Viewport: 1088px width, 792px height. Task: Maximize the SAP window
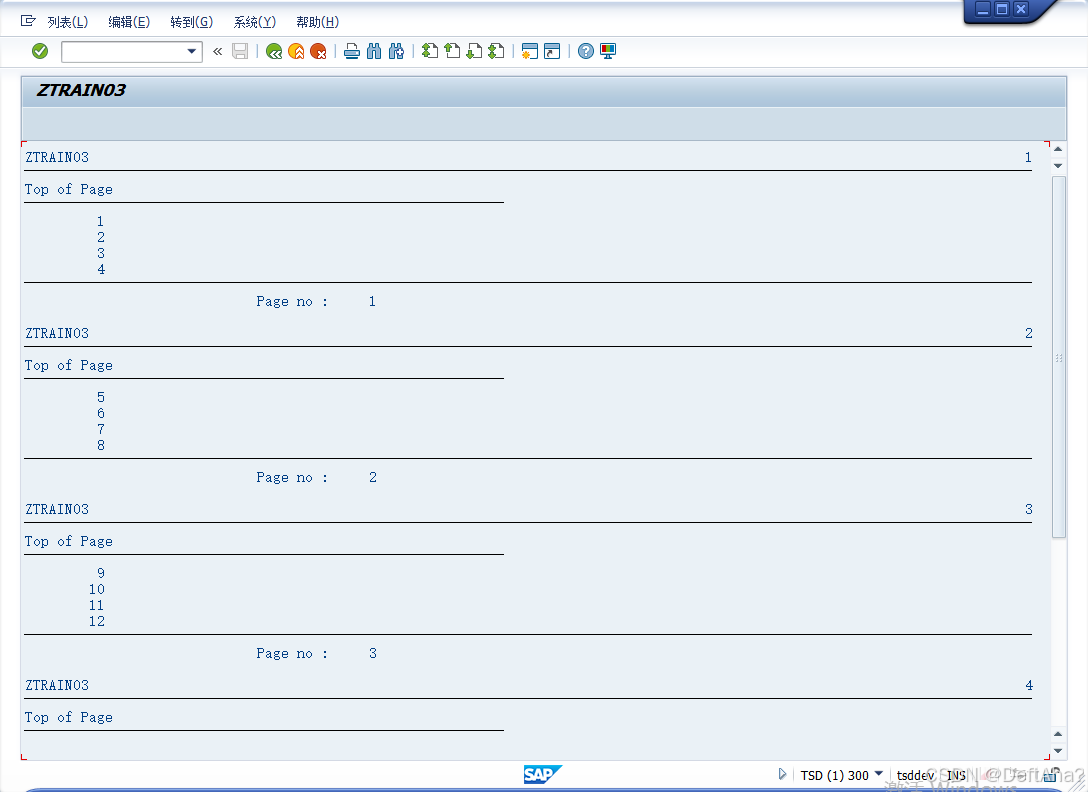[x=1002, y=9]
